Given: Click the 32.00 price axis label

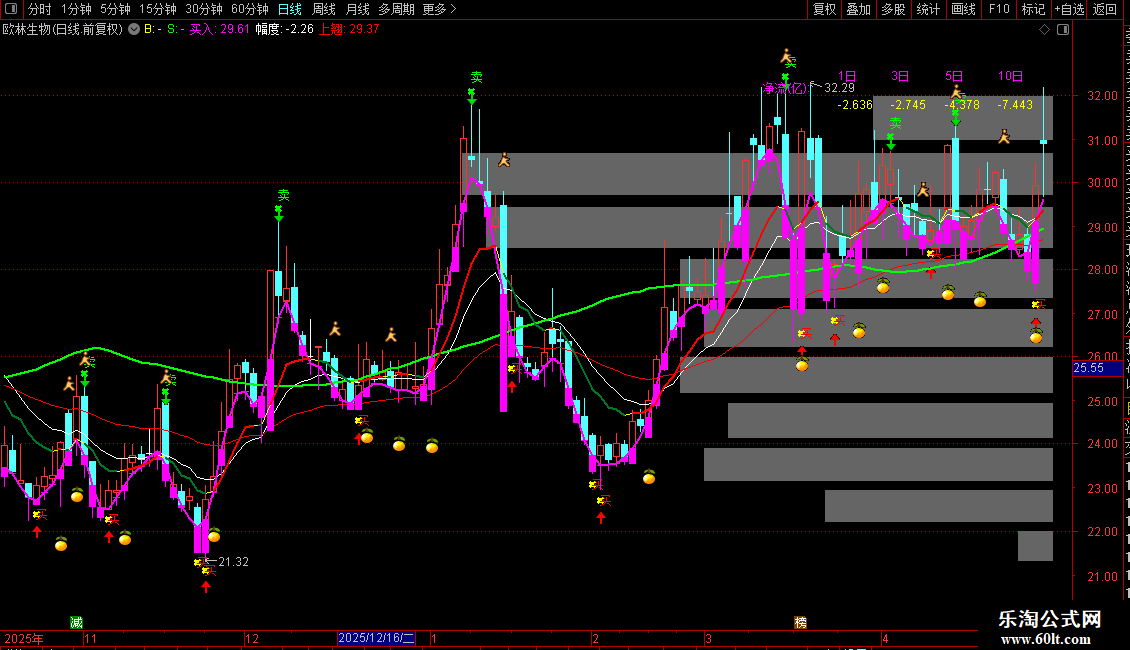Looking at the screenshot, I should [1103, 95].
